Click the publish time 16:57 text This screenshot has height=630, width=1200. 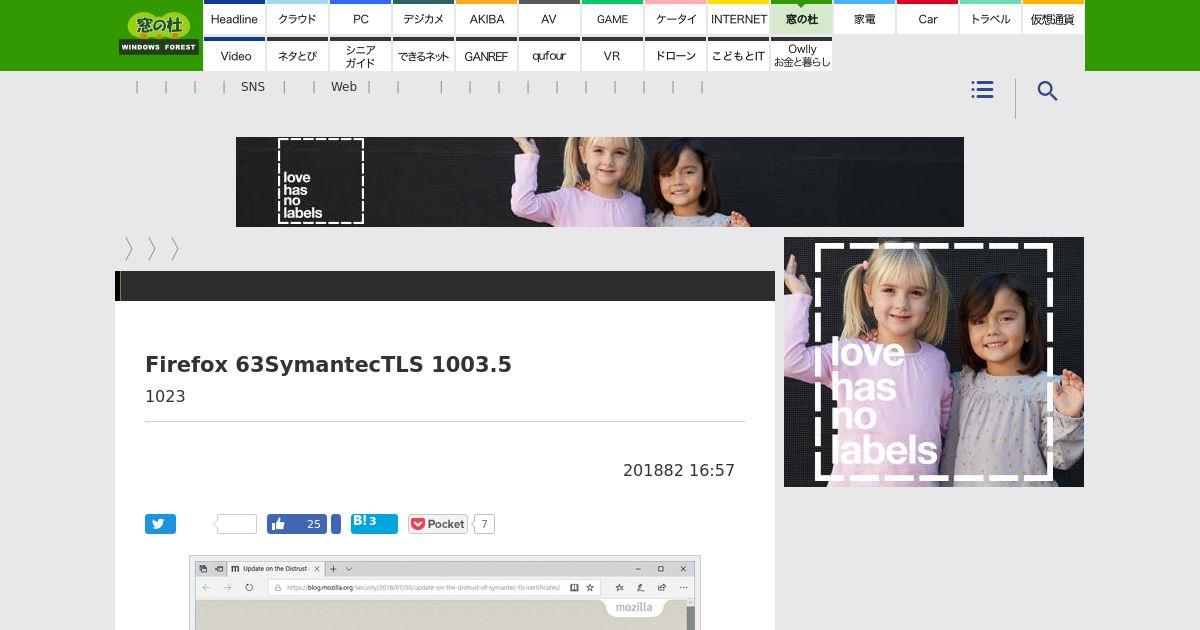pos(712,470)
